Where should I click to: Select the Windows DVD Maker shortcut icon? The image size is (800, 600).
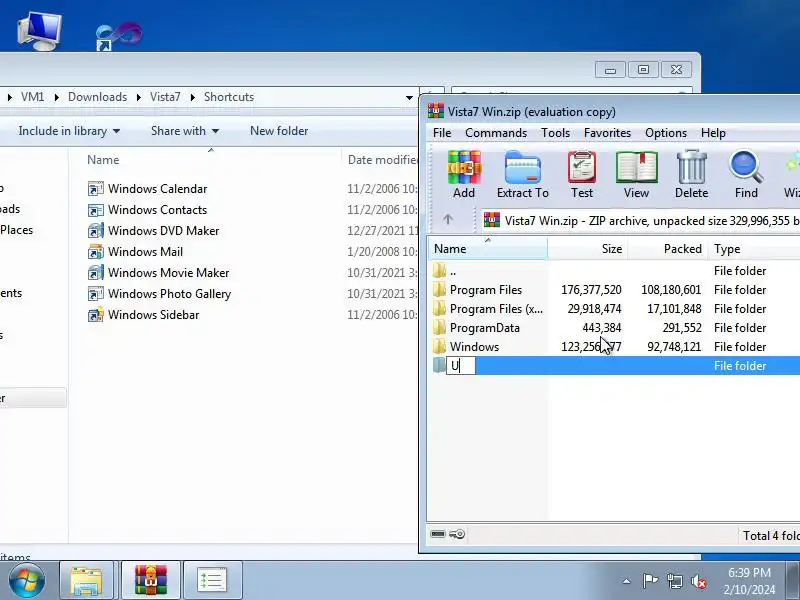coord(95,231)
